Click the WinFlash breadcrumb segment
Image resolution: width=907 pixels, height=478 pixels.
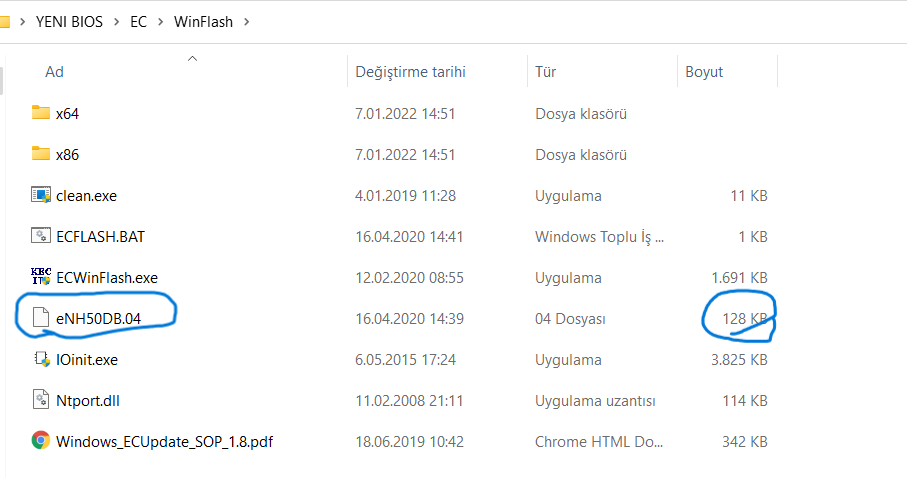click(204, 22)
